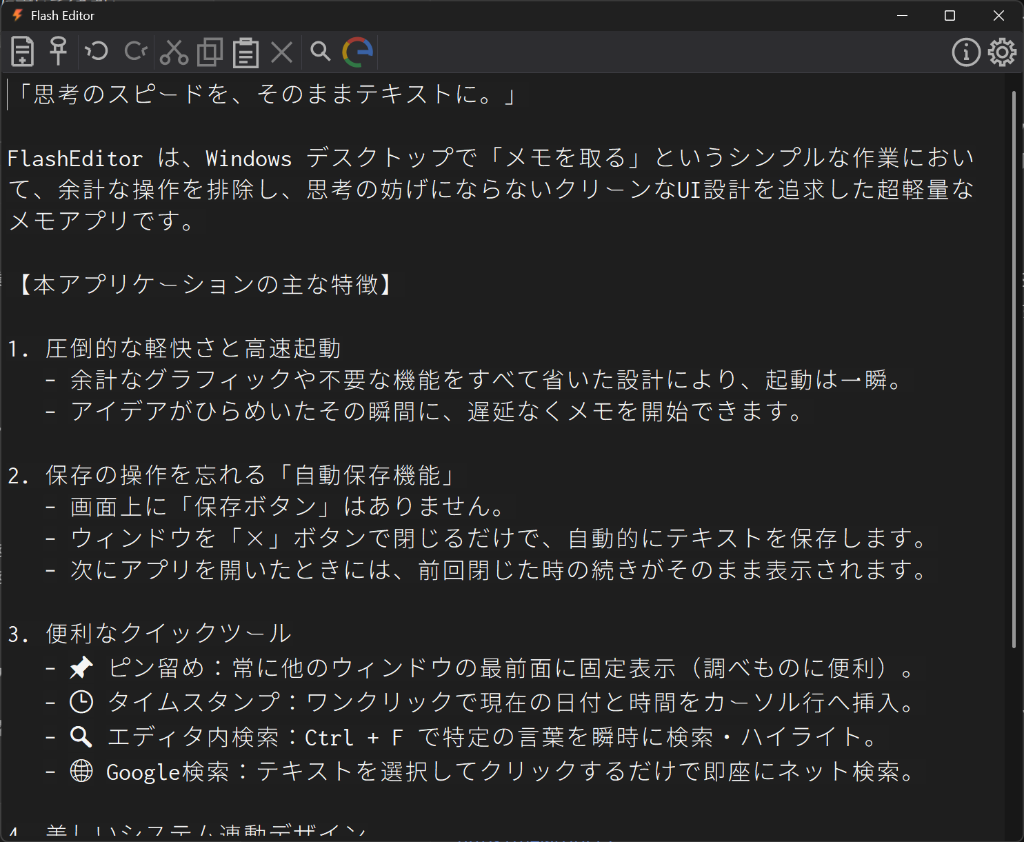The image size is (1024, 842).
Task: Click the text 'メモアプリです。'
Action: (x=101, y=221)
